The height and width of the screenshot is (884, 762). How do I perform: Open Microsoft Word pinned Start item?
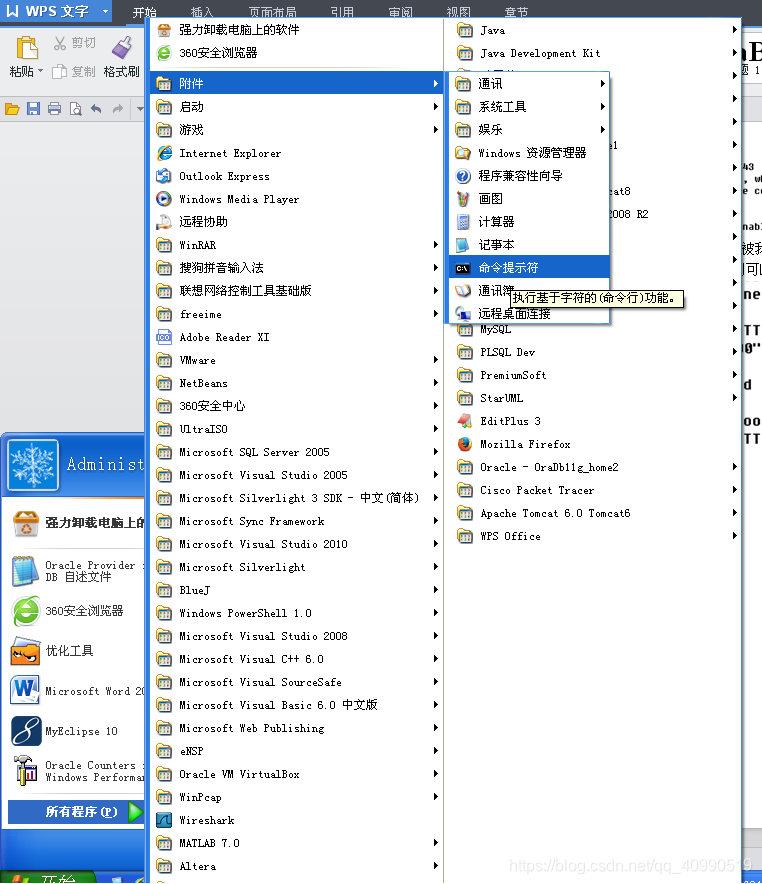coord(76,691)
